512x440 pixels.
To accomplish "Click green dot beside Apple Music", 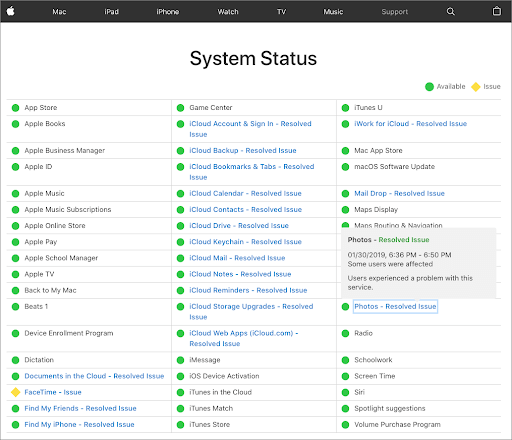I will pyautogui.click(x=15, y=194).
